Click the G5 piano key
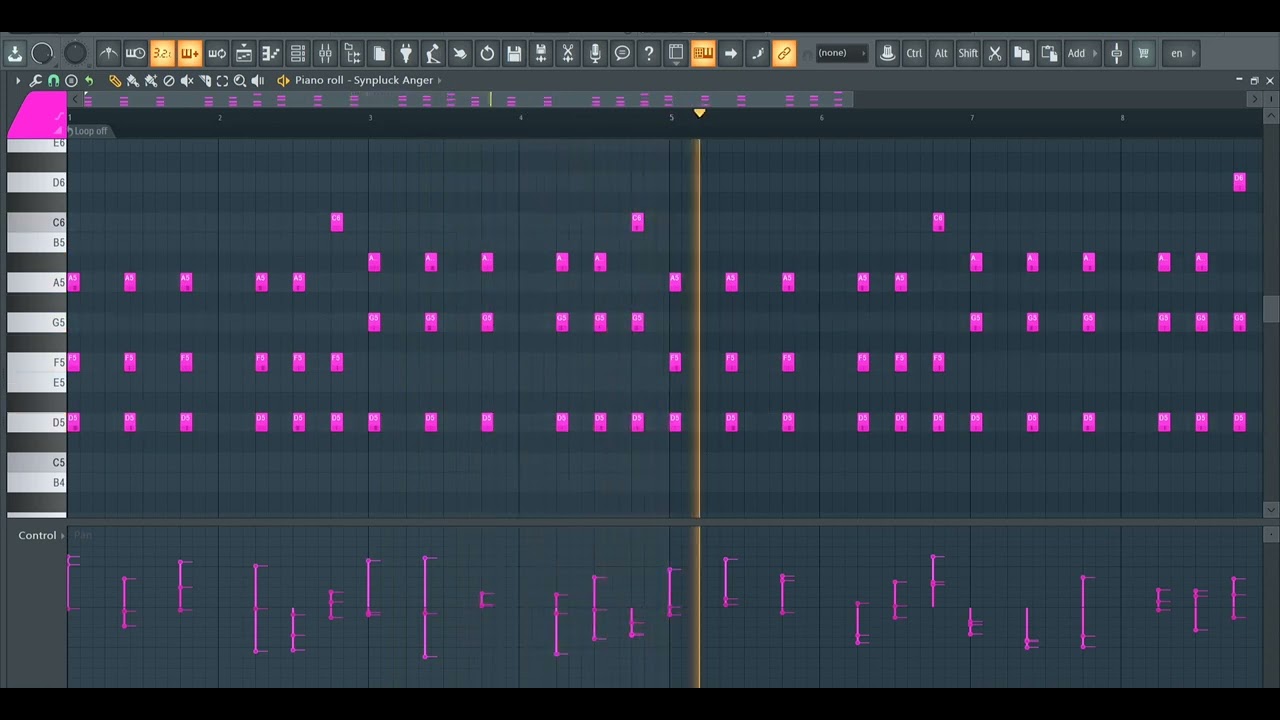 37,322
